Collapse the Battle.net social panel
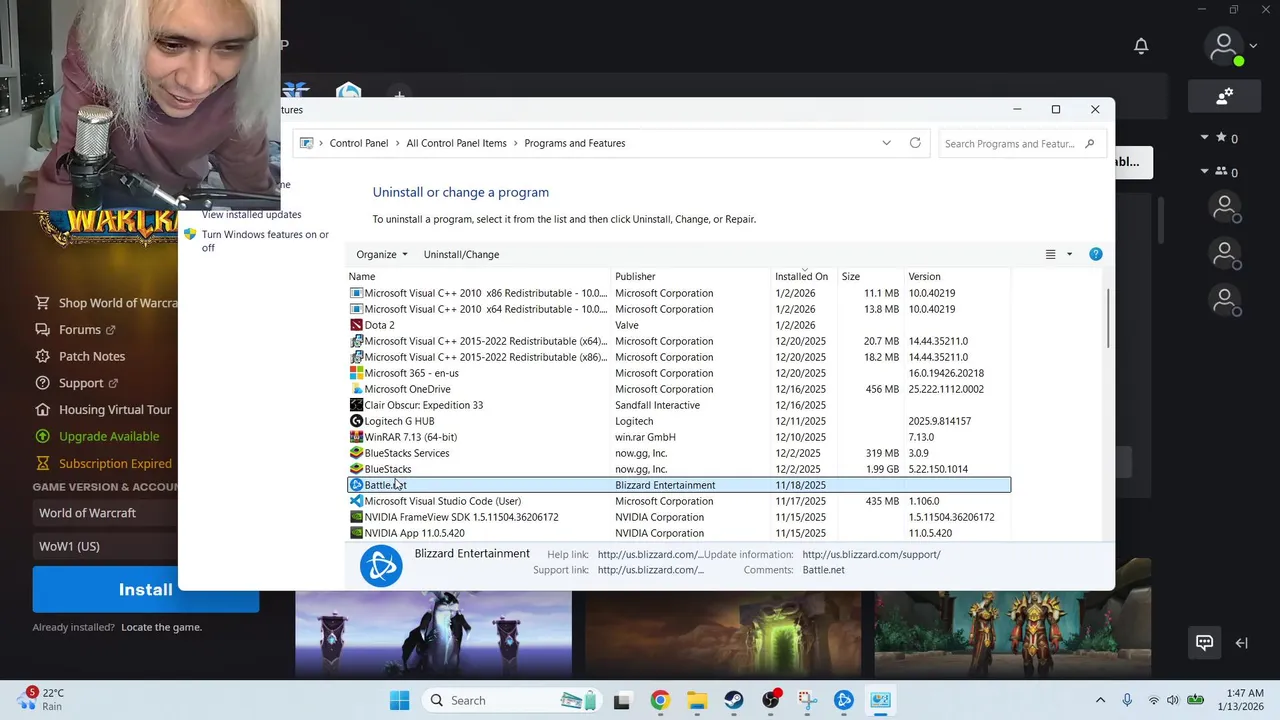This screenshot has width=1280, height=720. (1242, 643)
